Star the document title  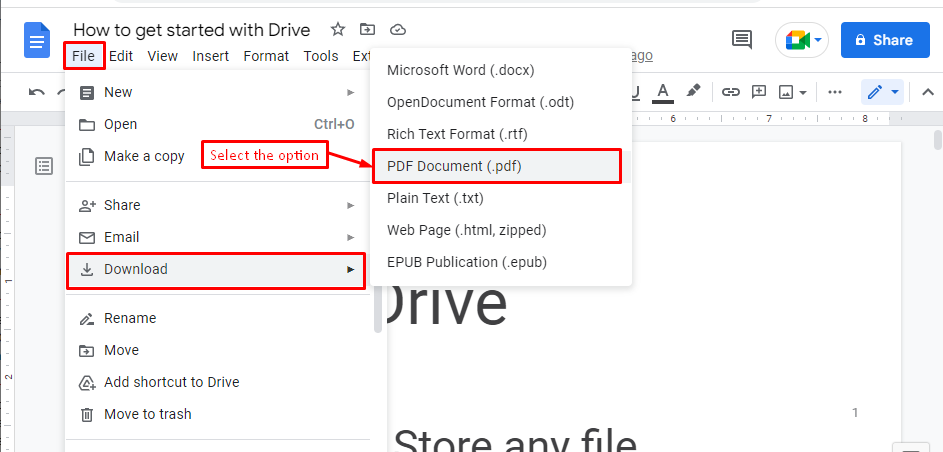(x=338, y=29)
